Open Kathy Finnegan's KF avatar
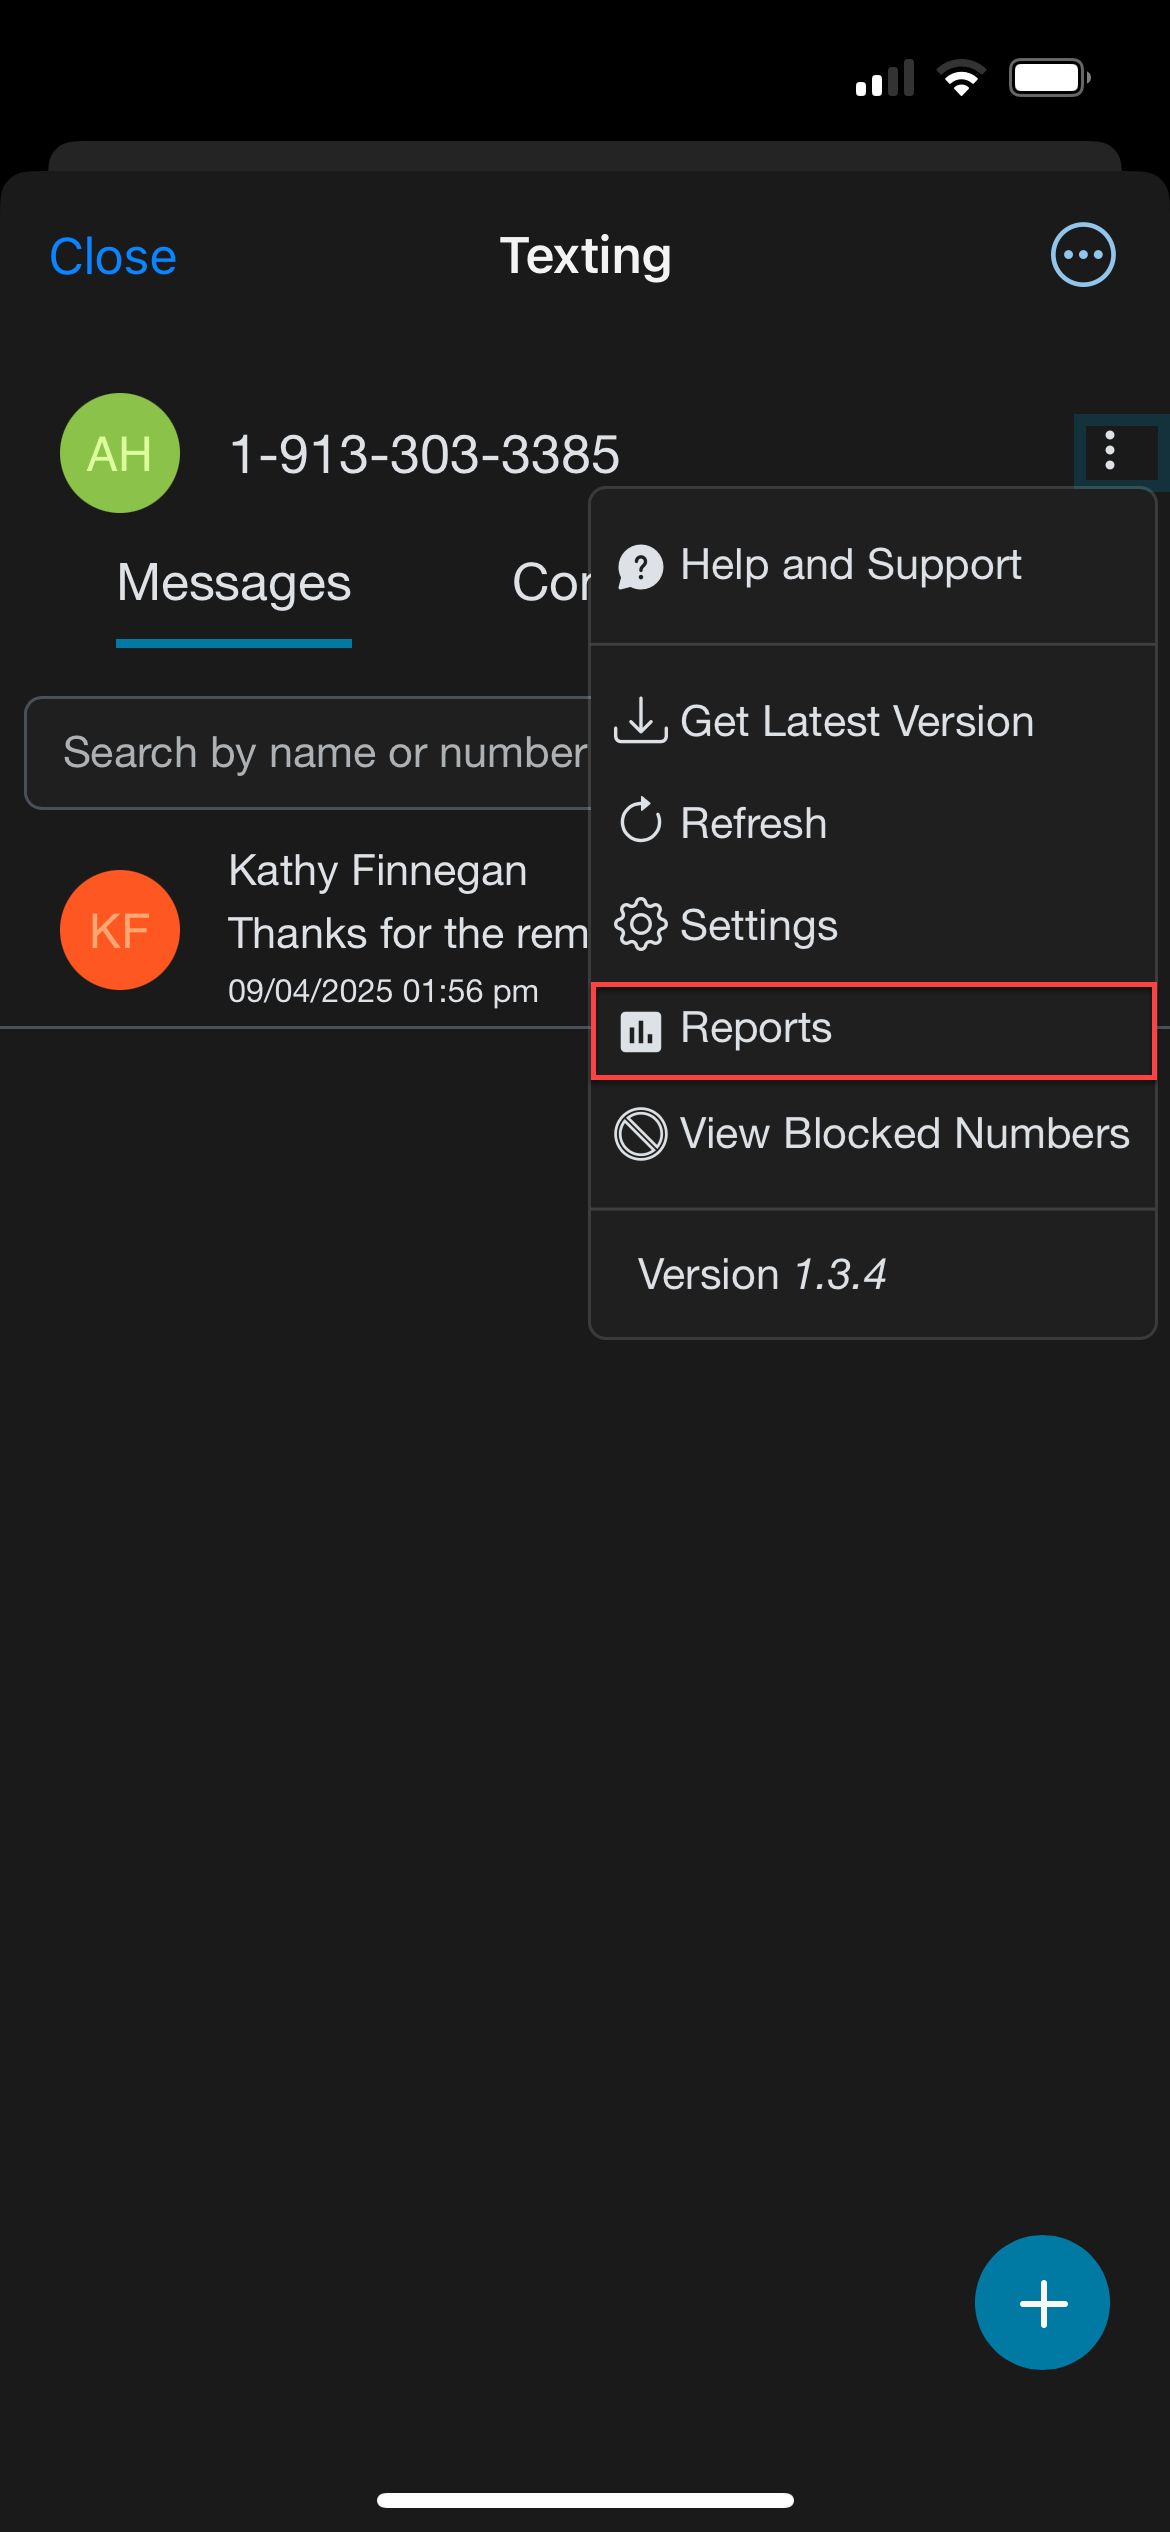 (x=120, y=930)
